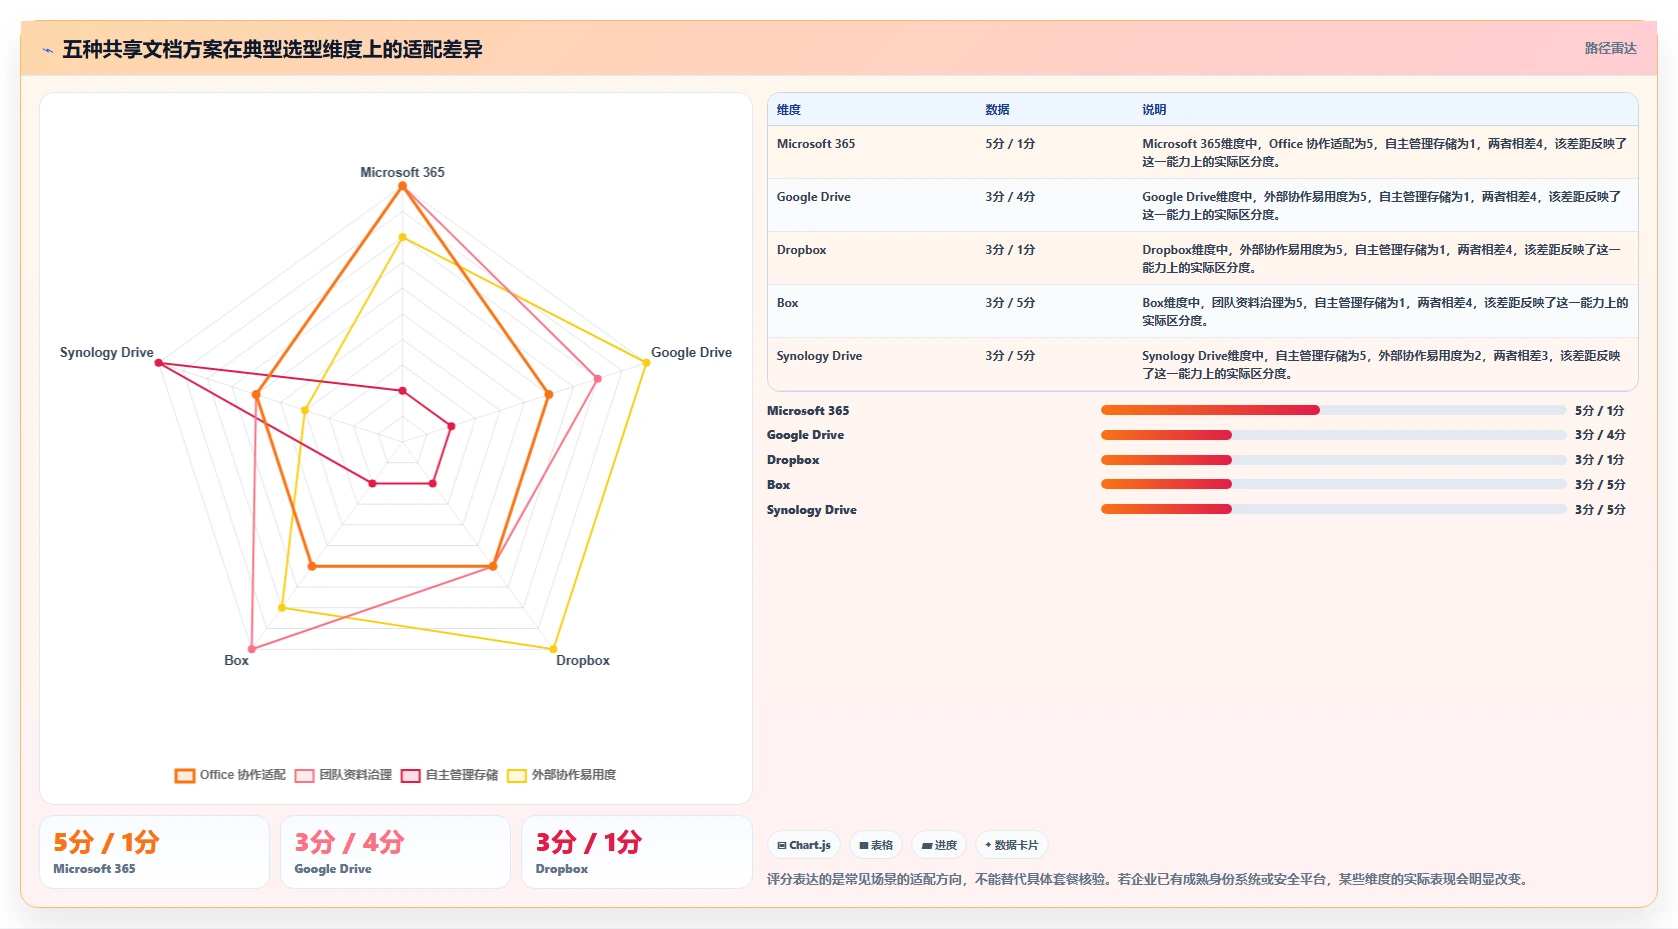Image resolution: width=1678 pixels, height=929 pixels.
Task: Click the 3分 / 4分 value in Google Drive table row
Action: pos(1010,197)
